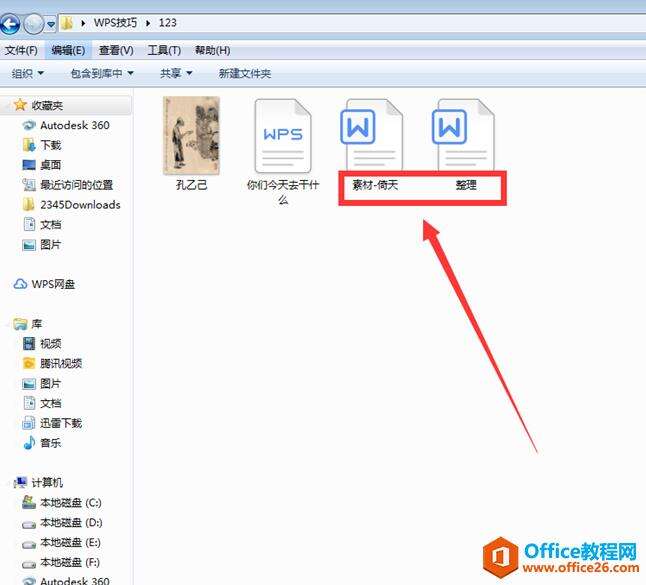Click the Back navigation arrow

tap(10, 23)
